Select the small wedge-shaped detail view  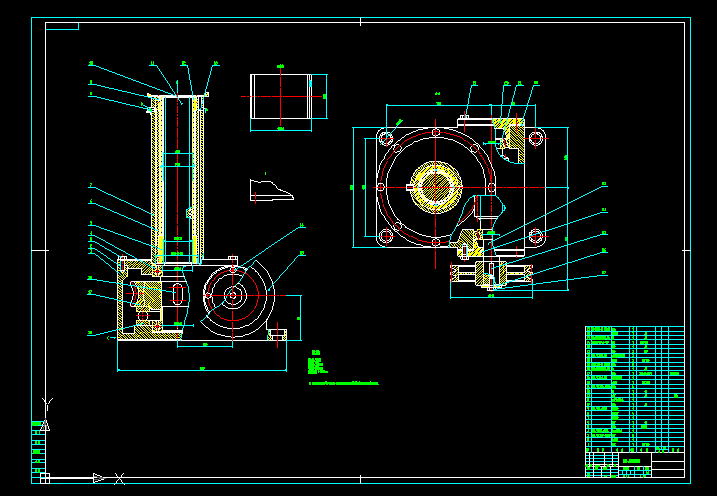[272, 190]
